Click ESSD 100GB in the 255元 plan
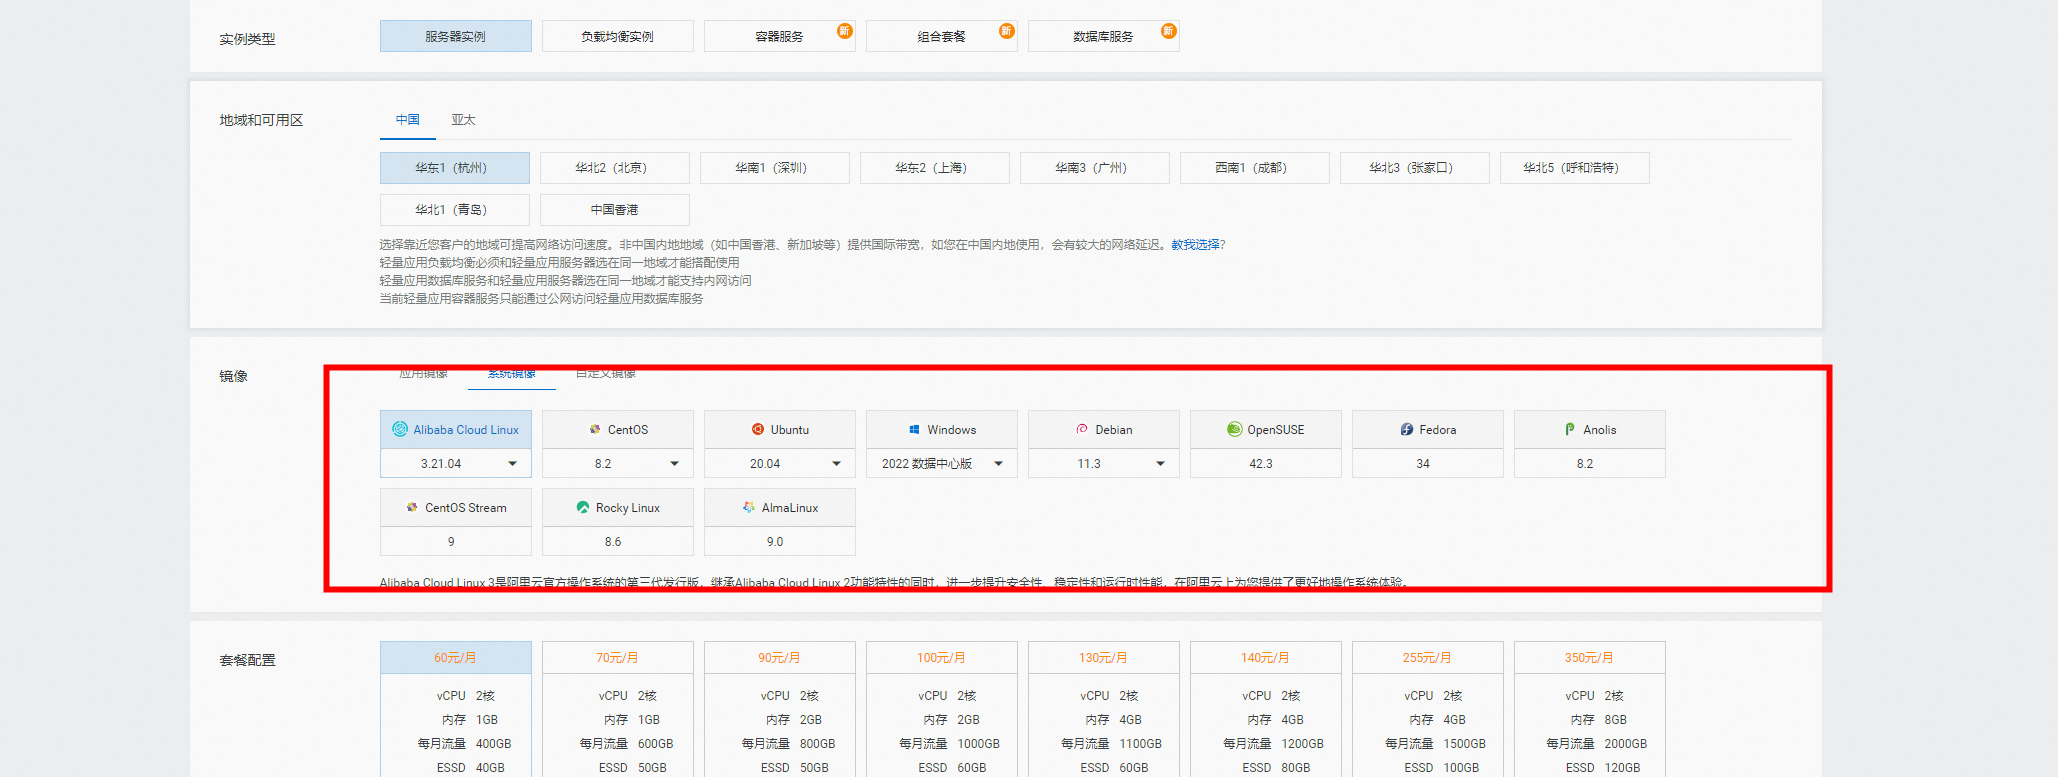 [x=1441, y=768]
